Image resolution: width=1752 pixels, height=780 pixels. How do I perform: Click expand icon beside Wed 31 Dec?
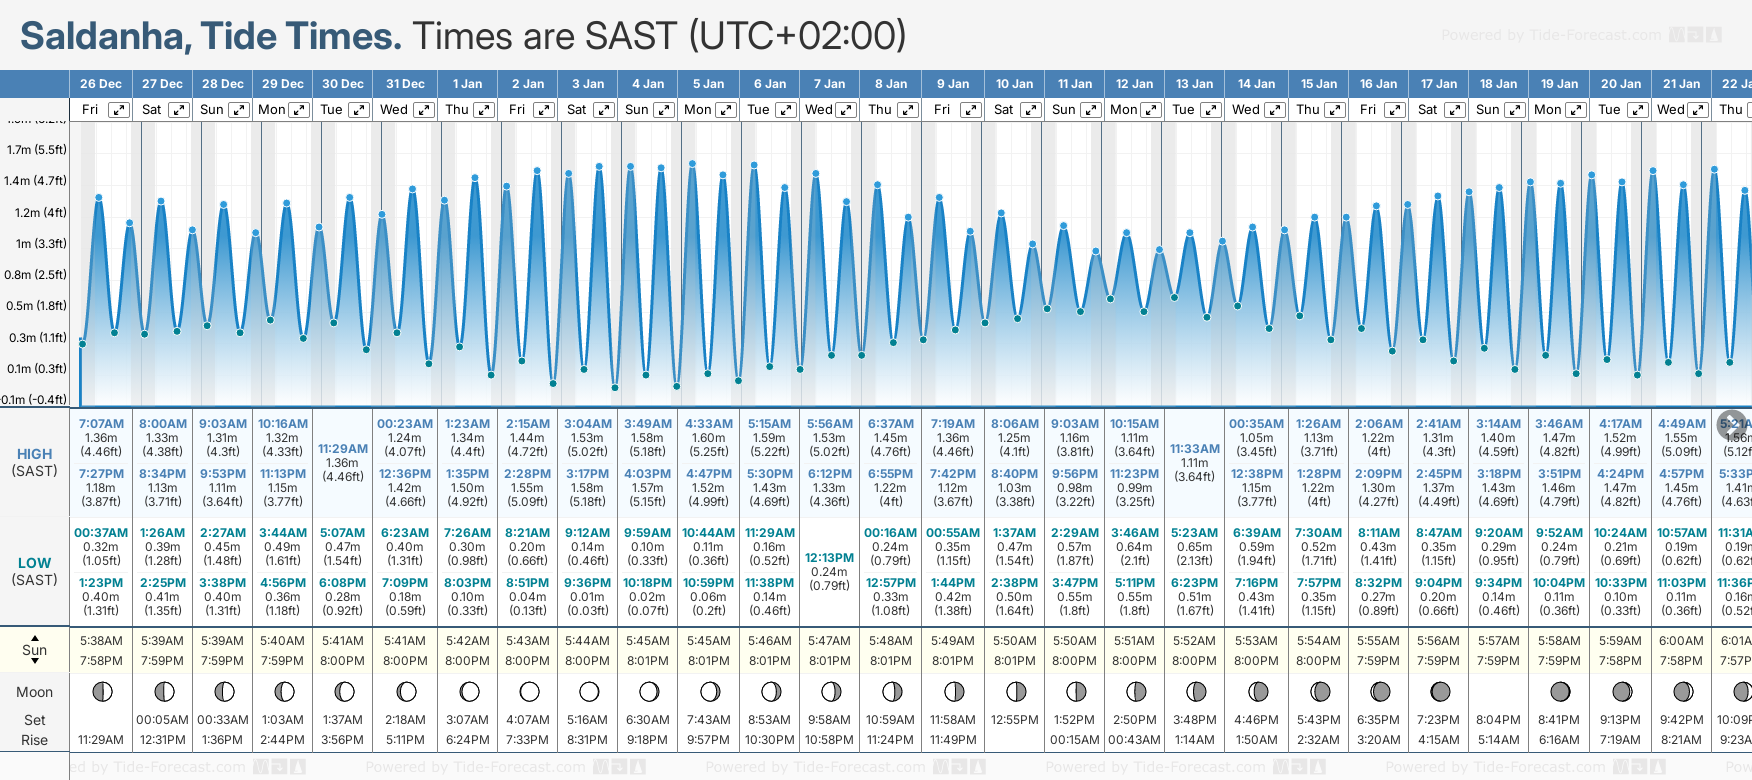(423, 110)
